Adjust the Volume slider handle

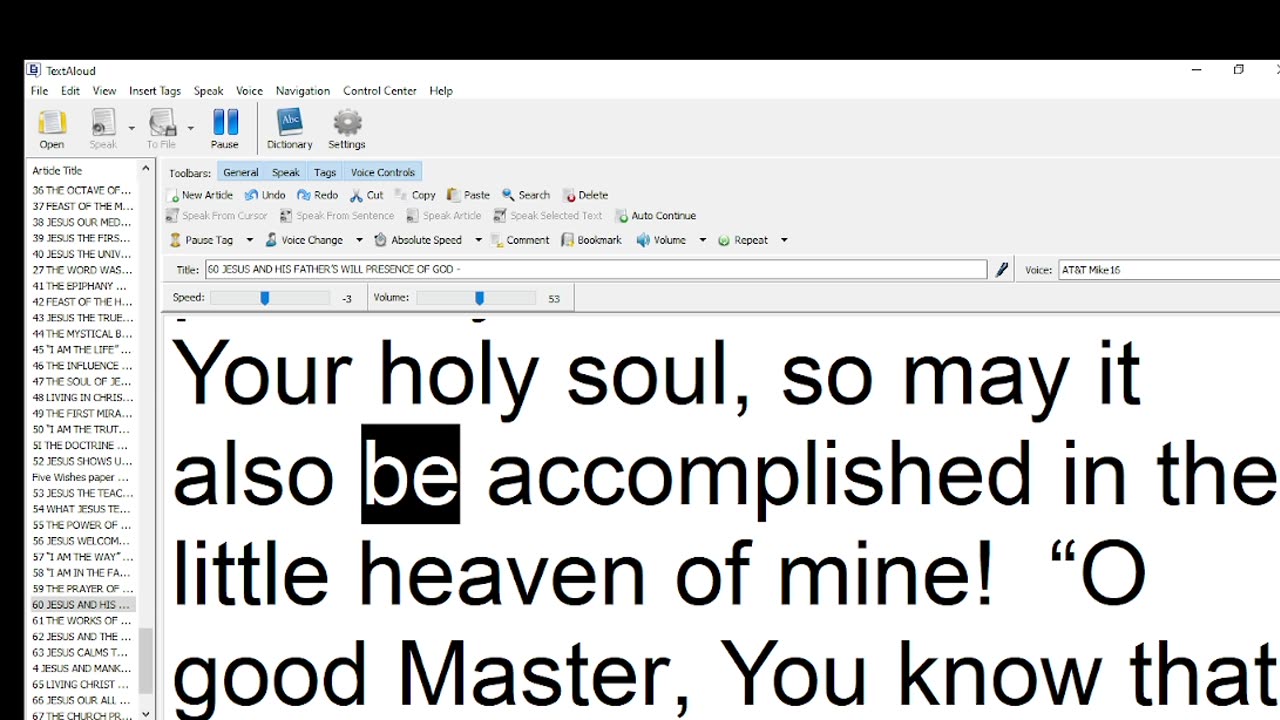point(479,298)
